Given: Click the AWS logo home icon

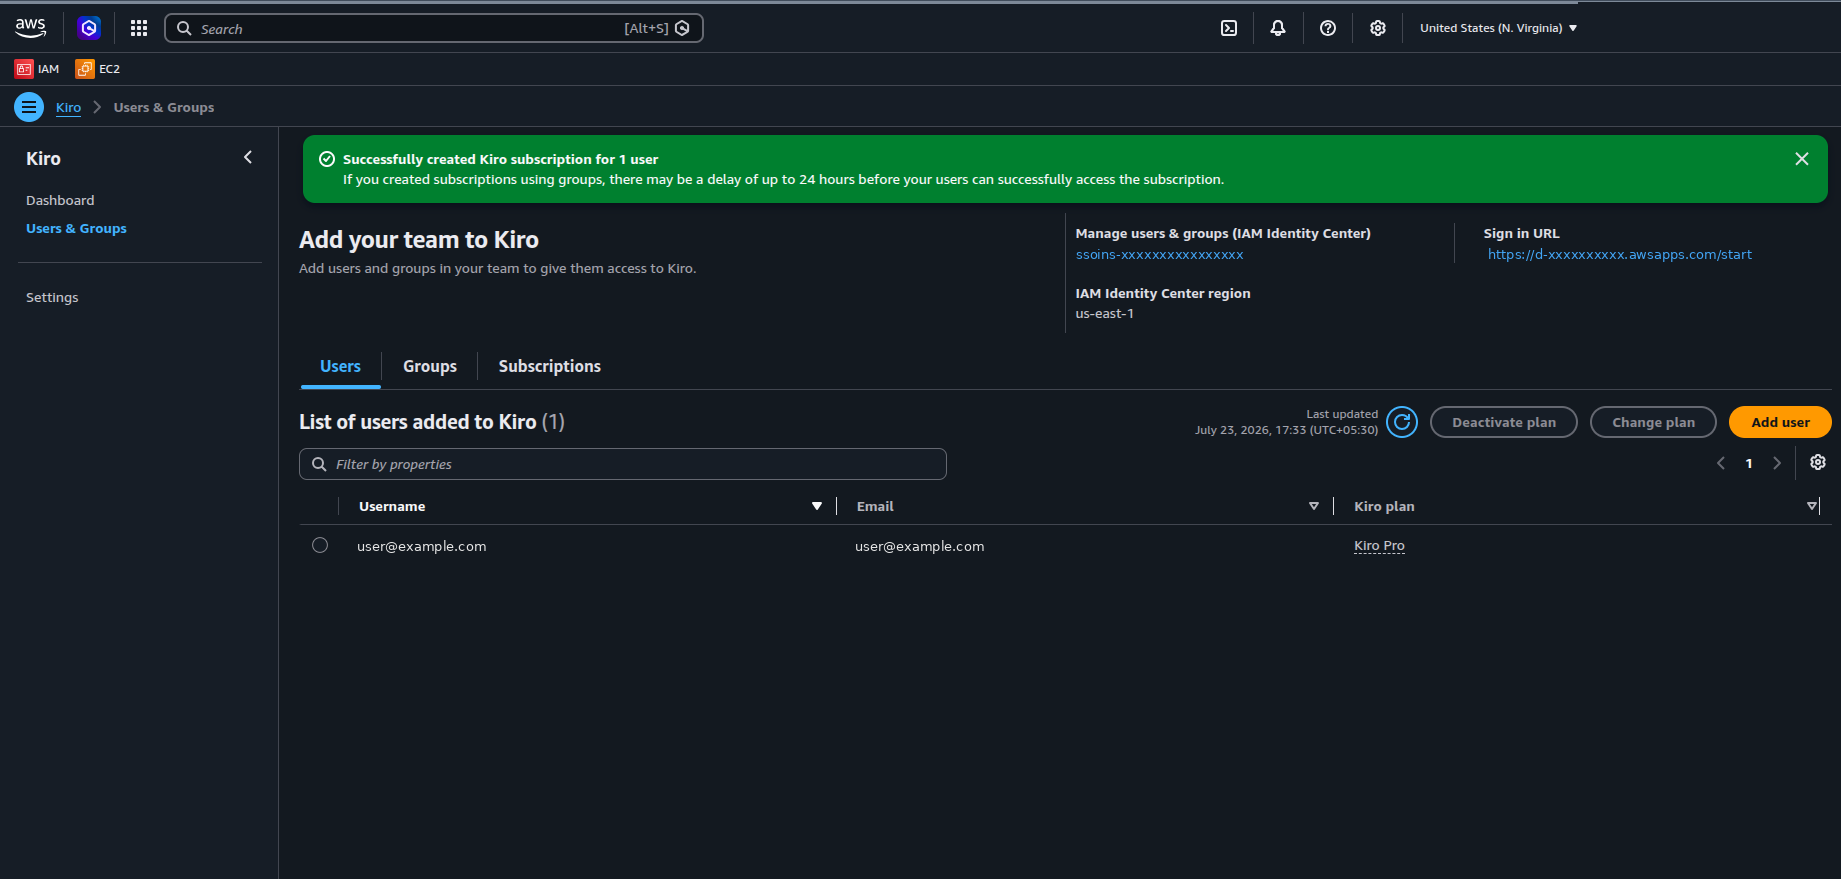Looking at the screenshot, I should pyautogui.click(x=31, y=28).
